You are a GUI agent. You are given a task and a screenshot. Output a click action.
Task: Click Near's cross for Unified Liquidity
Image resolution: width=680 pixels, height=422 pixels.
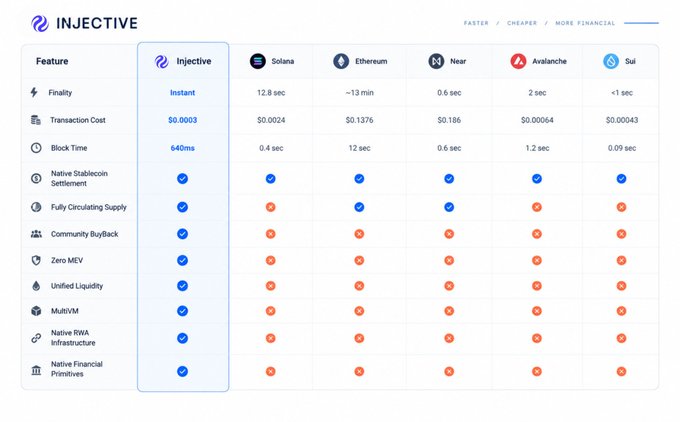pyautogui.click(x=449, y=286)
